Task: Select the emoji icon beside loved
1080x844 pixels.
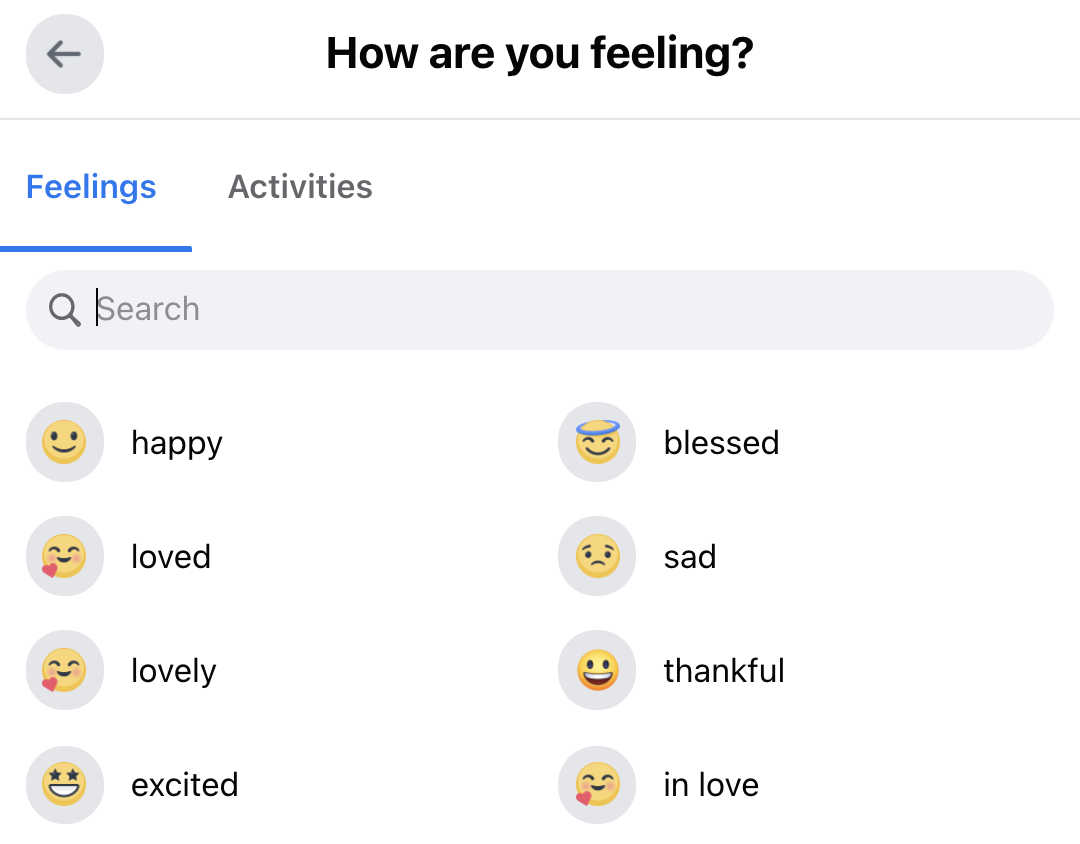Action: click(x=65, y=556)
